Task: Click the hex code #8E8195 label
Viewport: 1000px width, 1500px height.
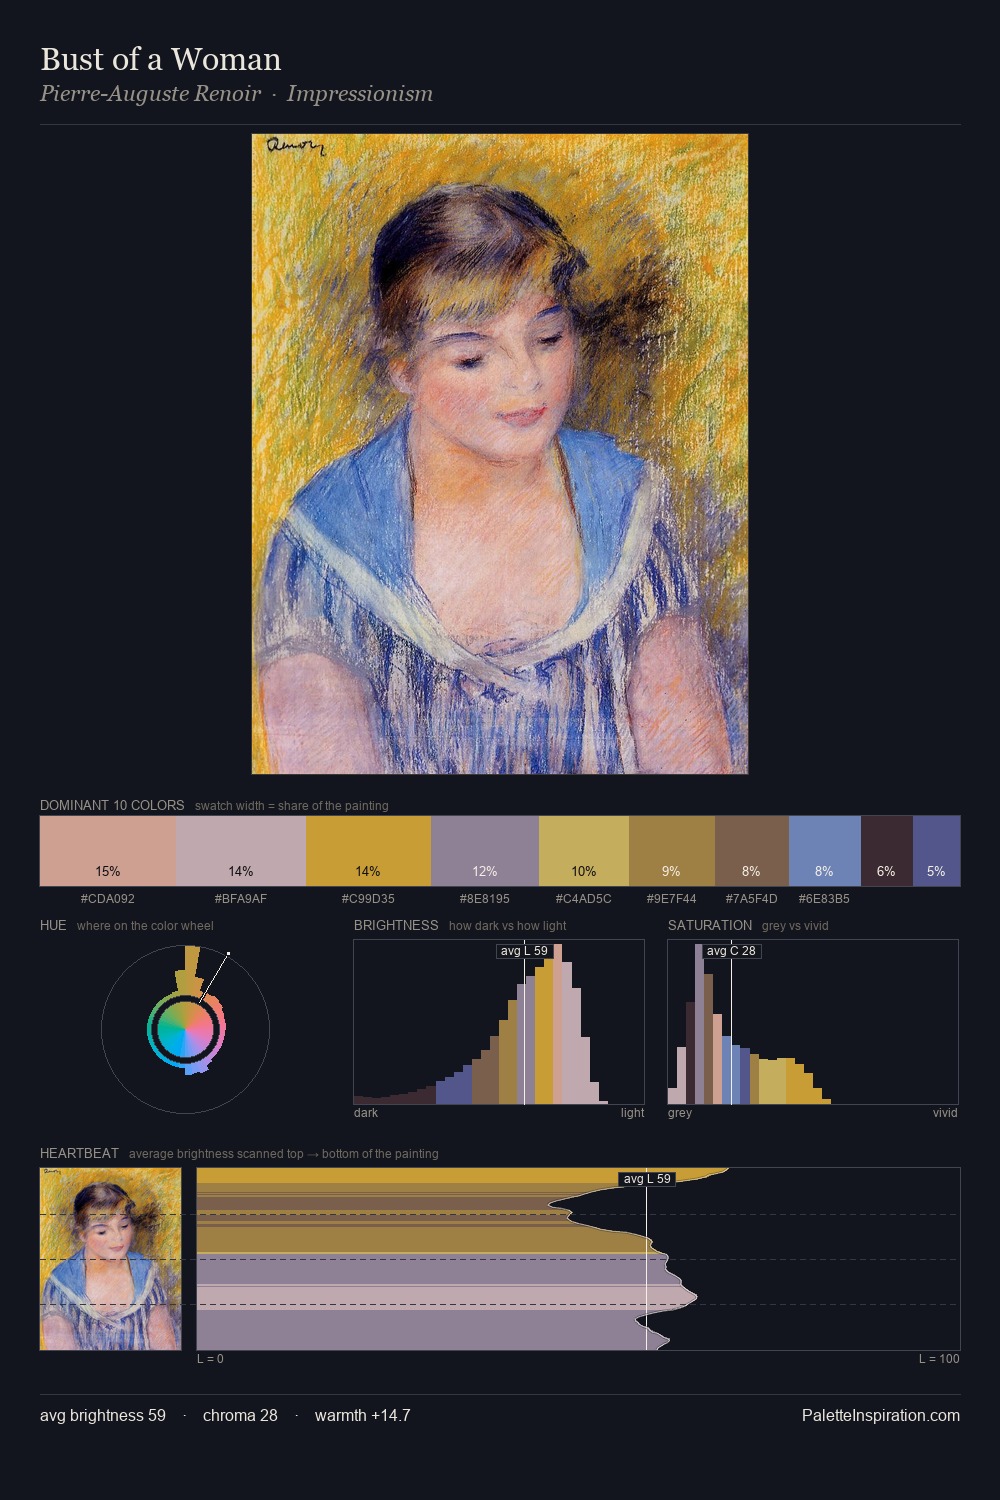Action: pyautogui.click(x=485, y=899)
